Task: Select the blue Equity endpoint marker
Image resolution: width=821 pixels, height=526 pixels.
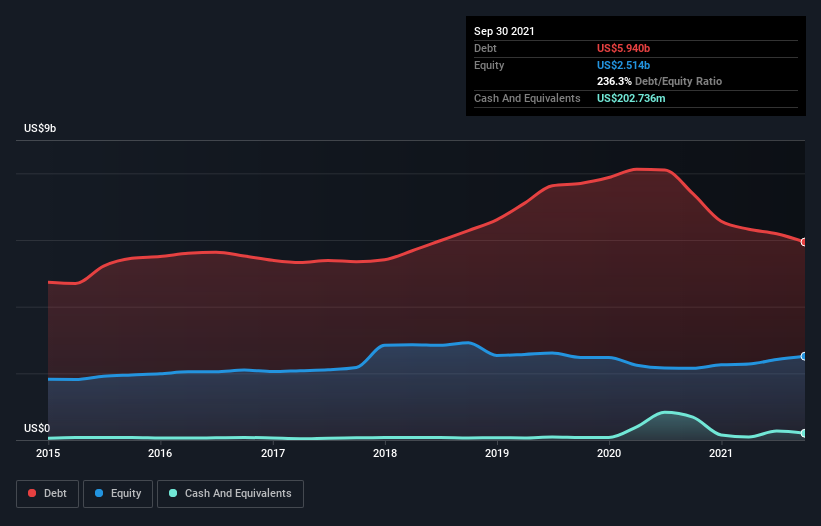Action: point(804,356)
